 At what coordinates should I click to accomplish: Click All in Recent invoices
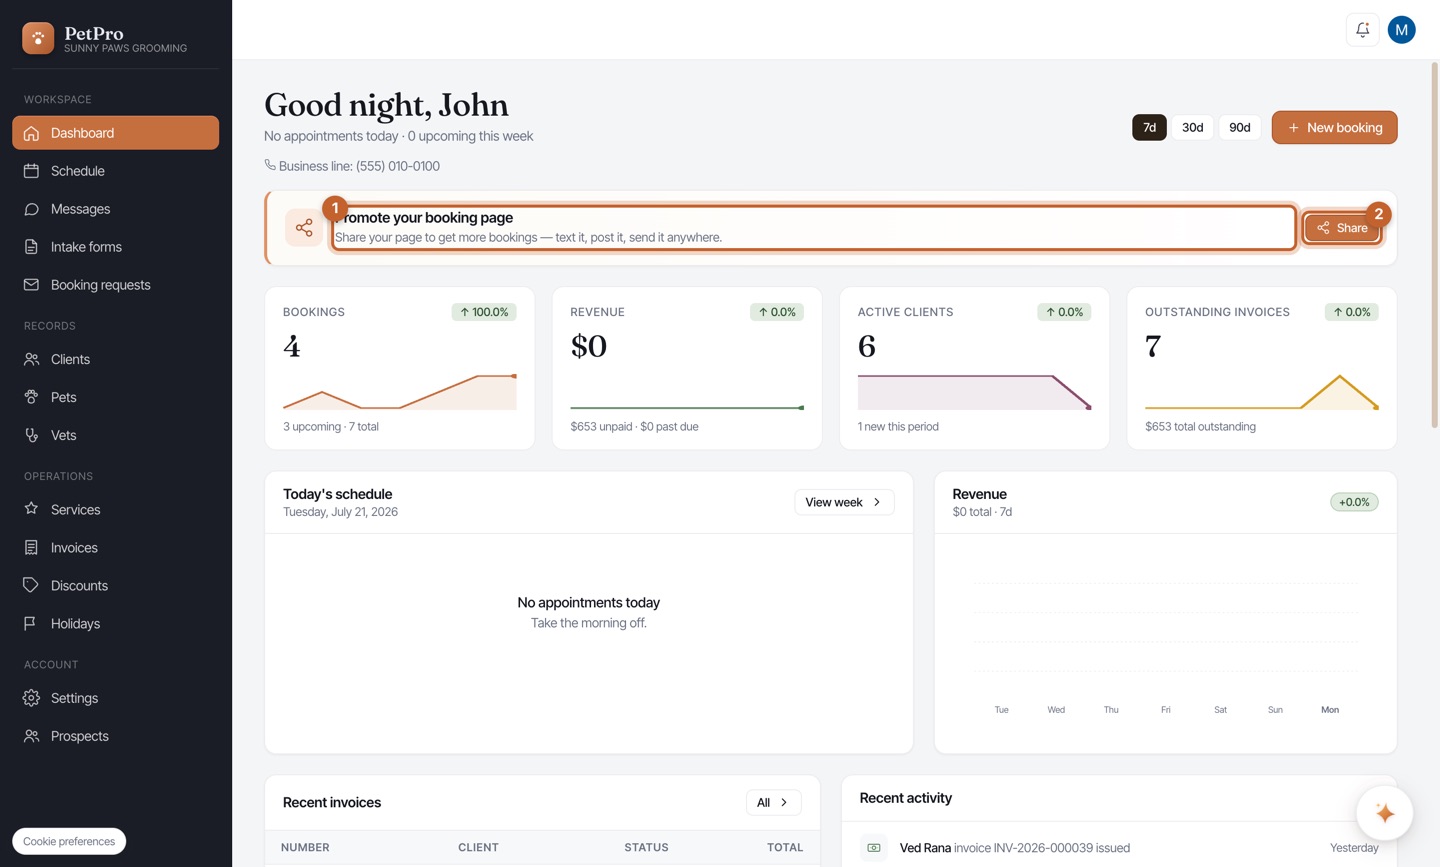point(773,802)
